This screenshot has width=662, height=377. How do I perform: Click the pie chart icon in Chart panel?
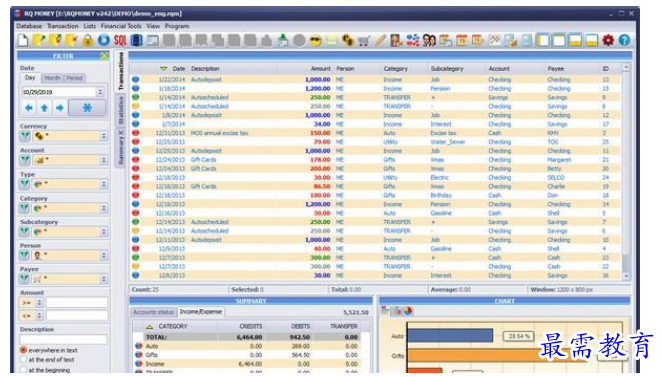tap(408, 311)
